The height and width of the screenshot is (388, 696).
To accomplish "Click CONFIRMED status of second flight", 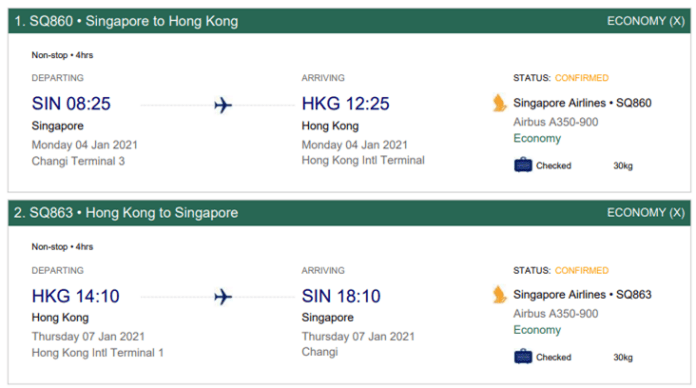I will [581, 270].
